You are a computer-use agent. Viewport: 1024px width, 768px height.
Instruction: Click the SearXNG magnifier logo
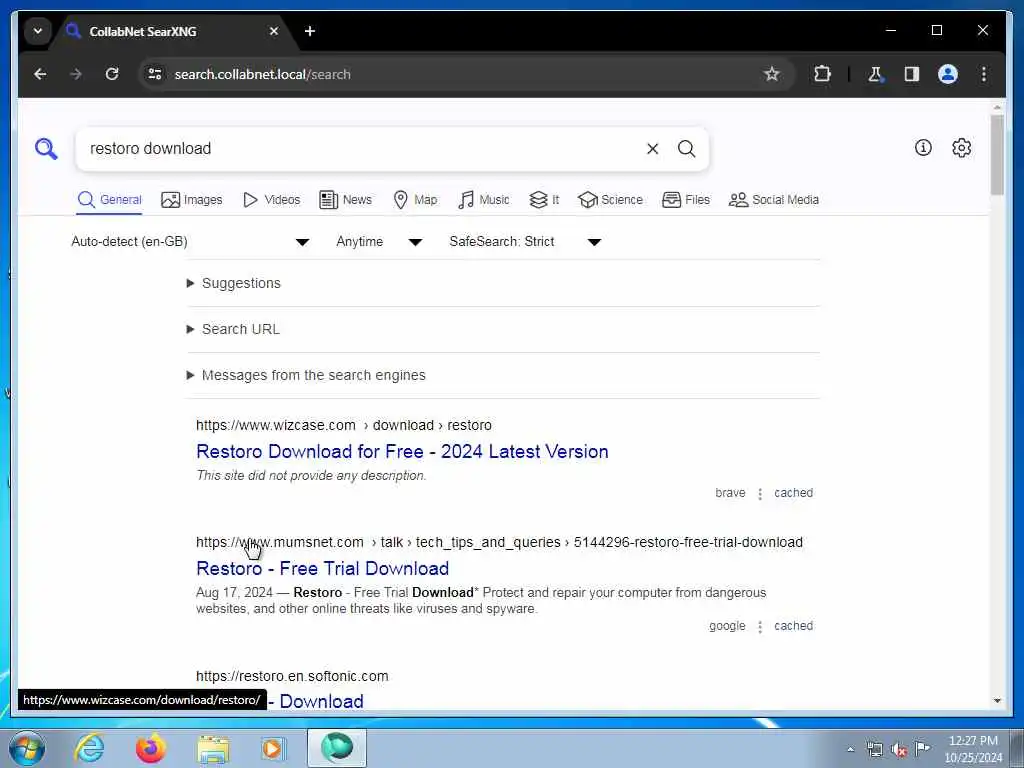click(x=46, y=149)
